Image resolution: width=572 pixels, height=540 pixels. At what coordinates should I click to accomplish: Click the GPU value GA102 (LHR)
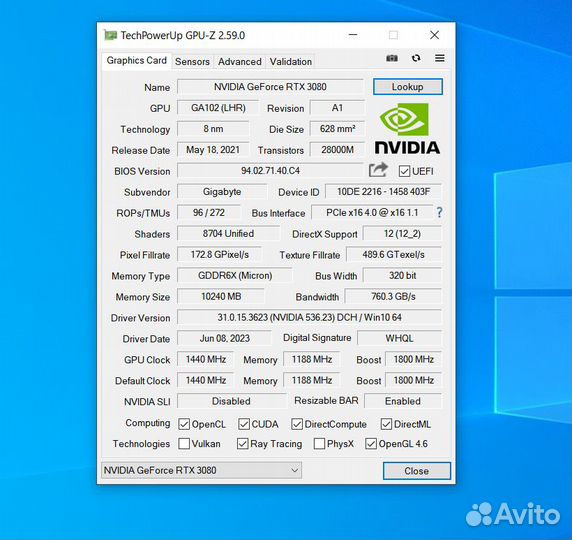(x=218, y=108)
